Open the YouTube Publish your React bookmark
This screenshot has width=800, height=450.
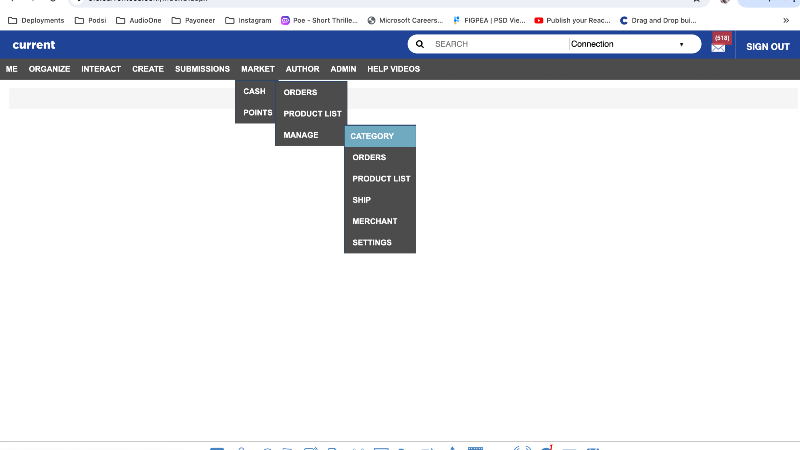coord(572,20)
